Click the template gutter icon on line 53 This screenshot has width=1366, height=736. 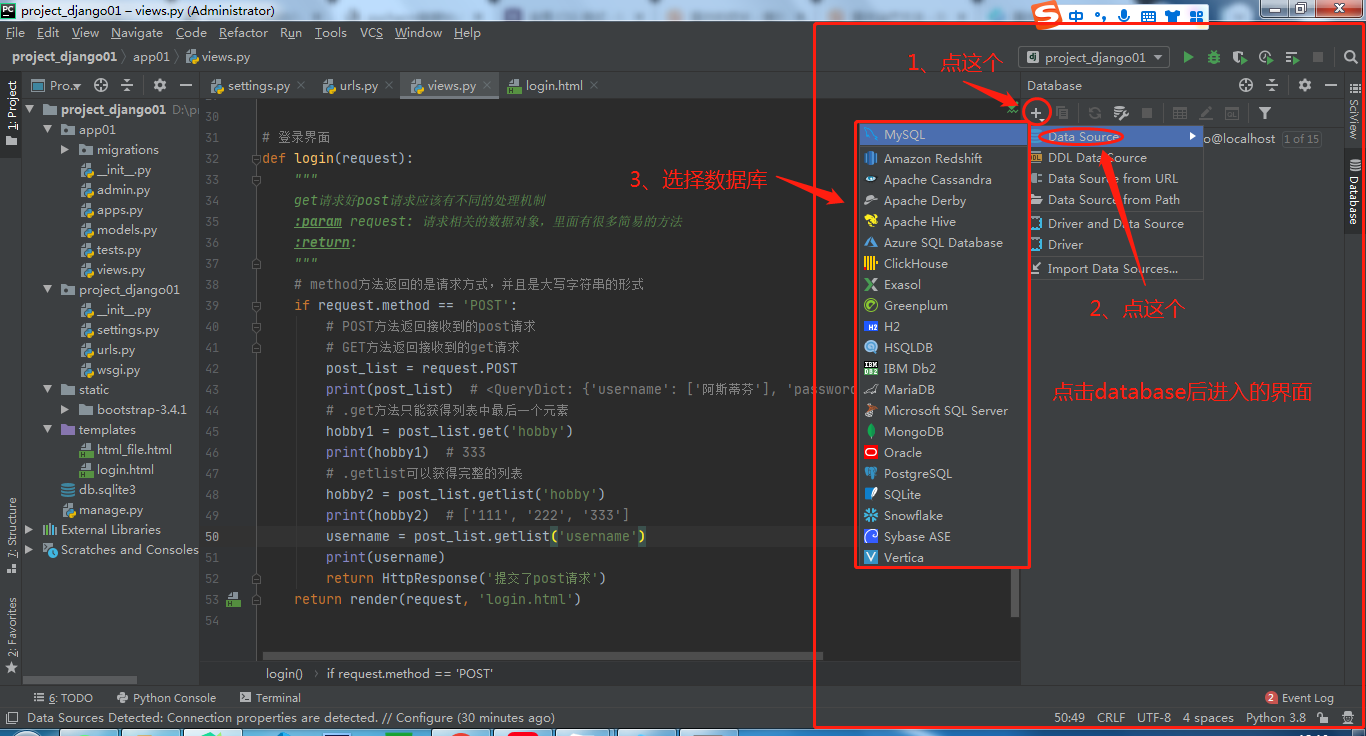pyautogui.click(x=233, y=600)
